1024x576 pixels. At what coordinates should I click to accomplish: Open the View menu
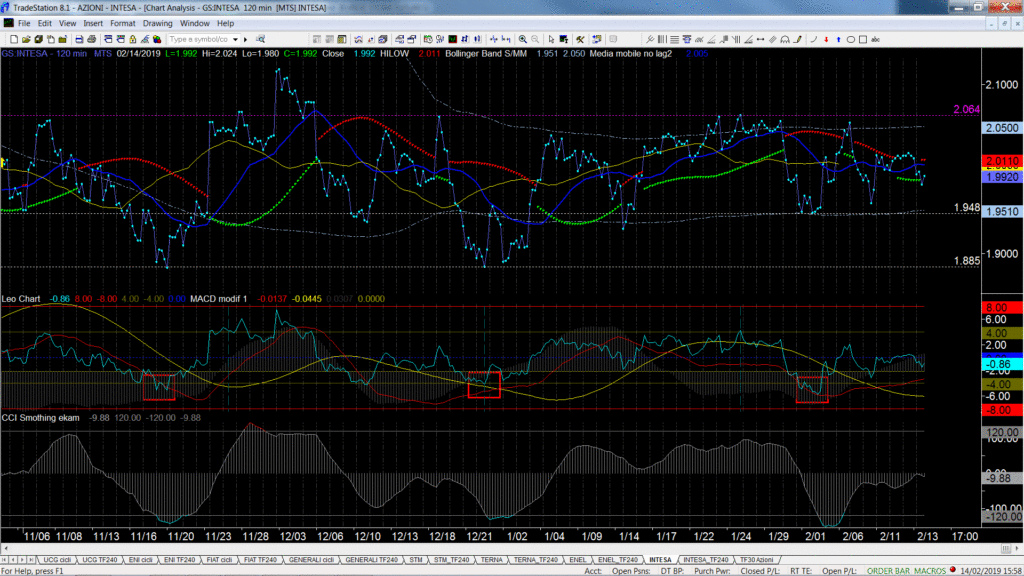point(67,24)
